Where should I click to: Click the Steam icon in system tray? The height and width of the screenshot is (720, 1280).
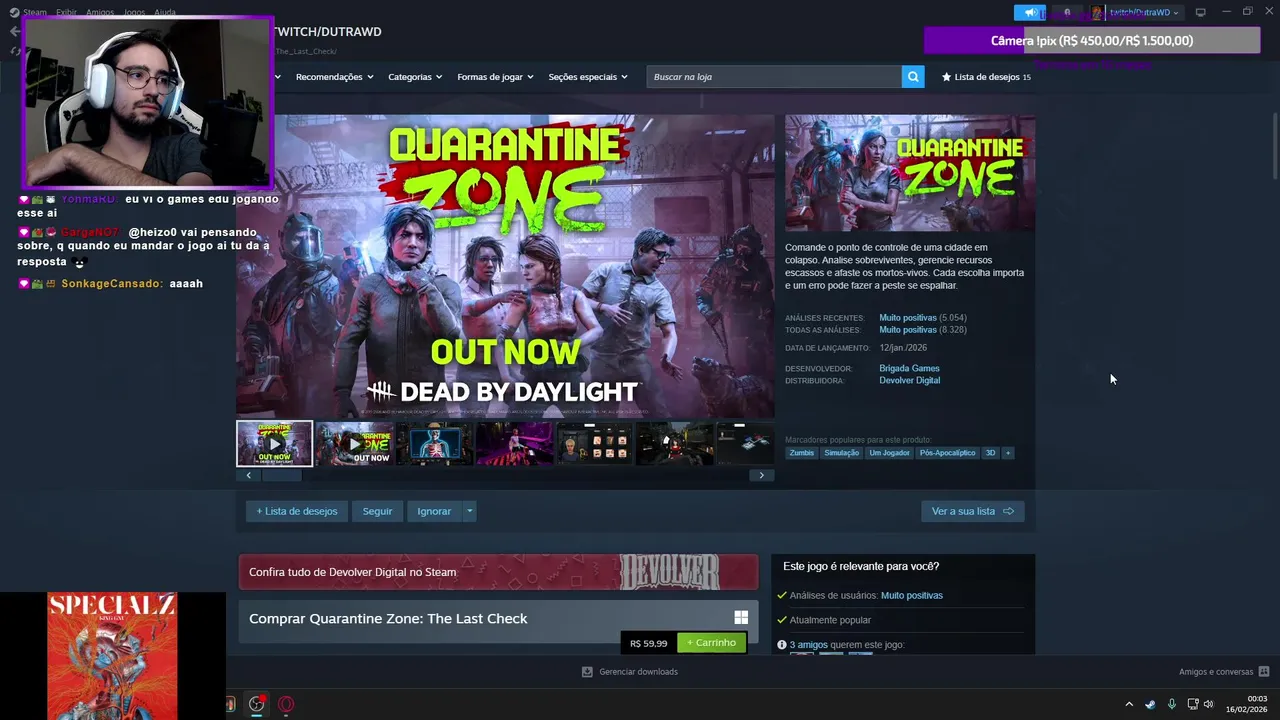pos(1150,704)
